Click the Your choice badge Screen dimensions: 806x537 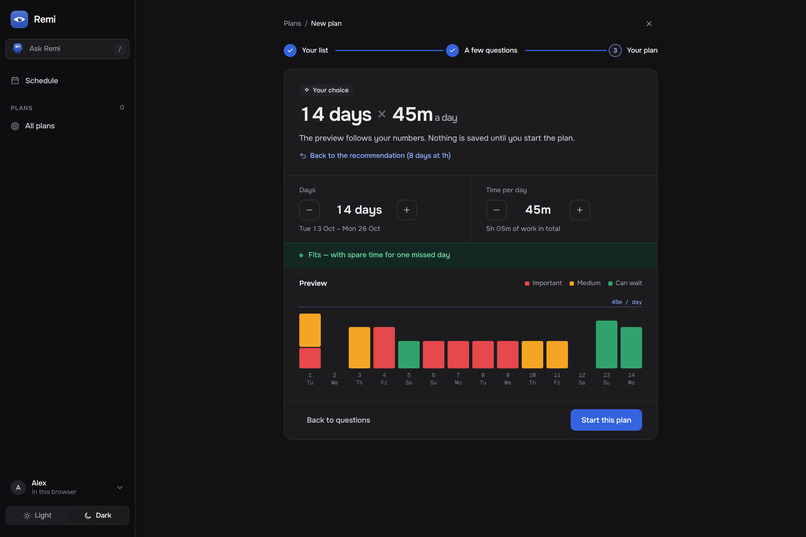point(326,90)
